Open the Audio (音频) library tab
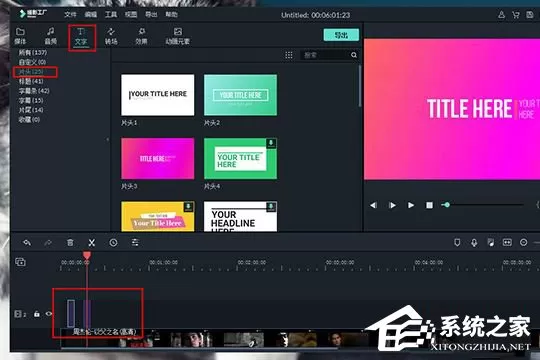The width and height of the screenshot is (540, 360). (x=50, y=36)
